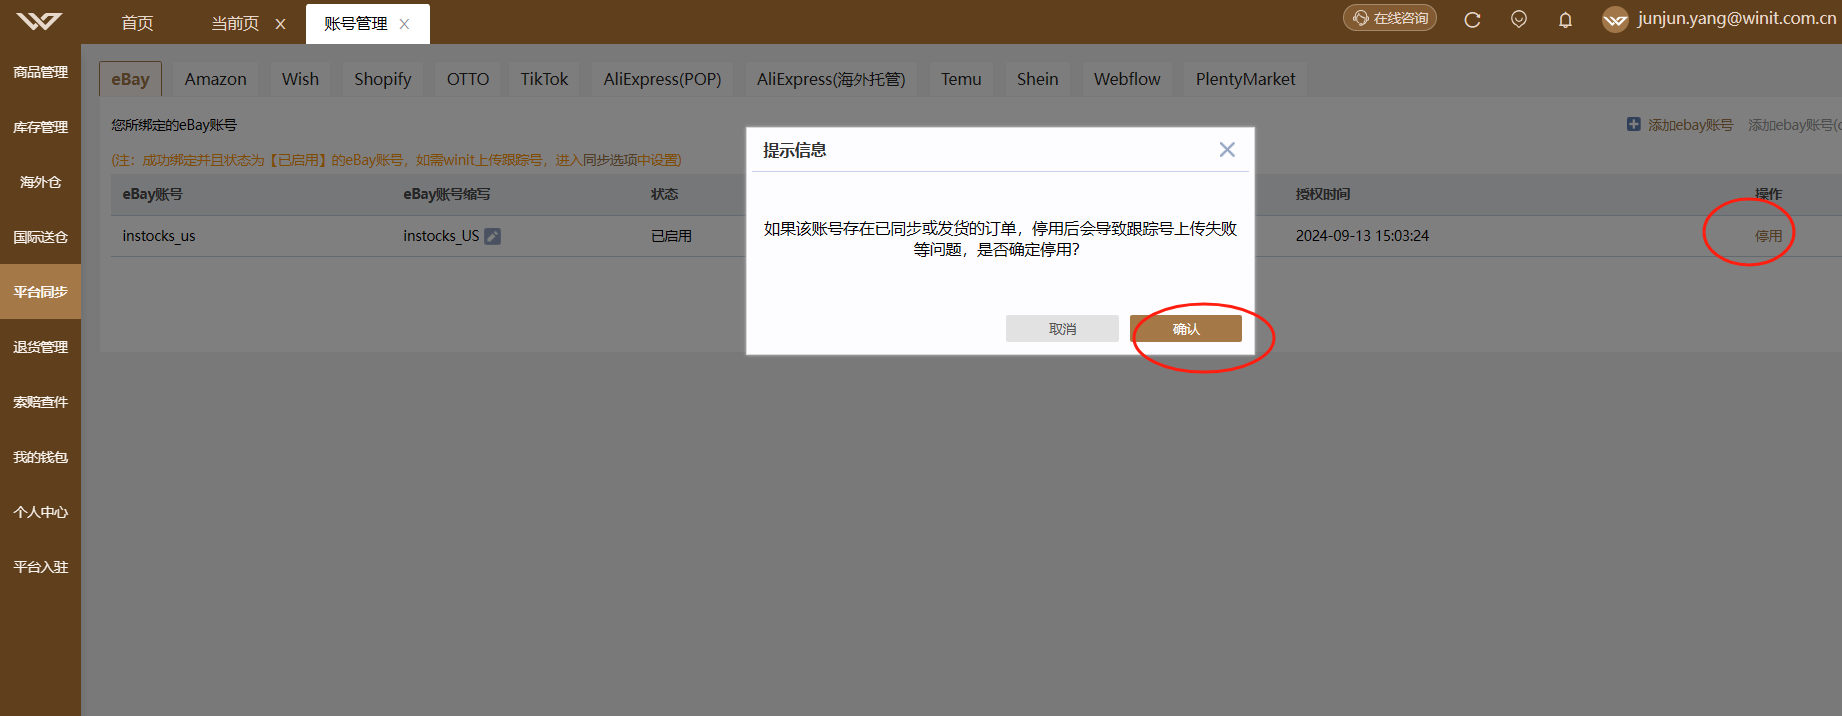Select the OTTO platform tab
The height and width of the screenshot is (716, 1842).
(467, 79)
